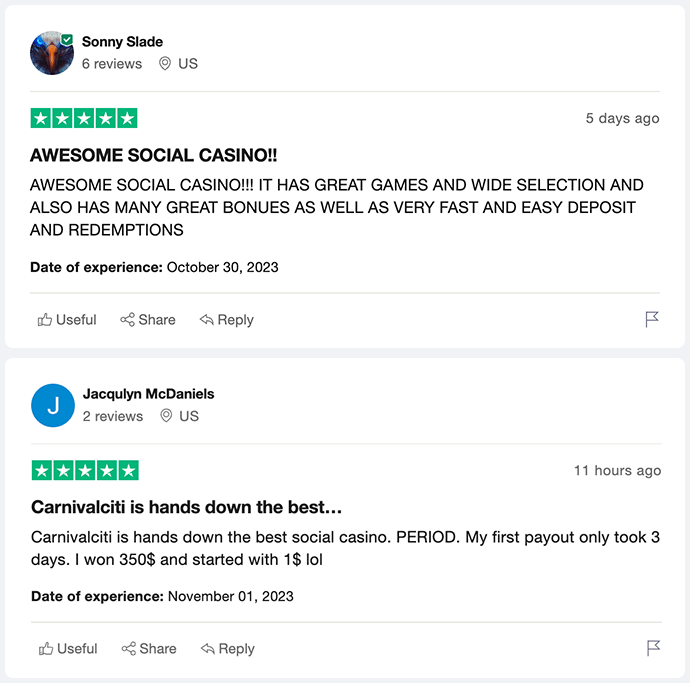Click thumbs-up icon on Sonny Slade's review
Screen dimensions: 690x683
45,320
